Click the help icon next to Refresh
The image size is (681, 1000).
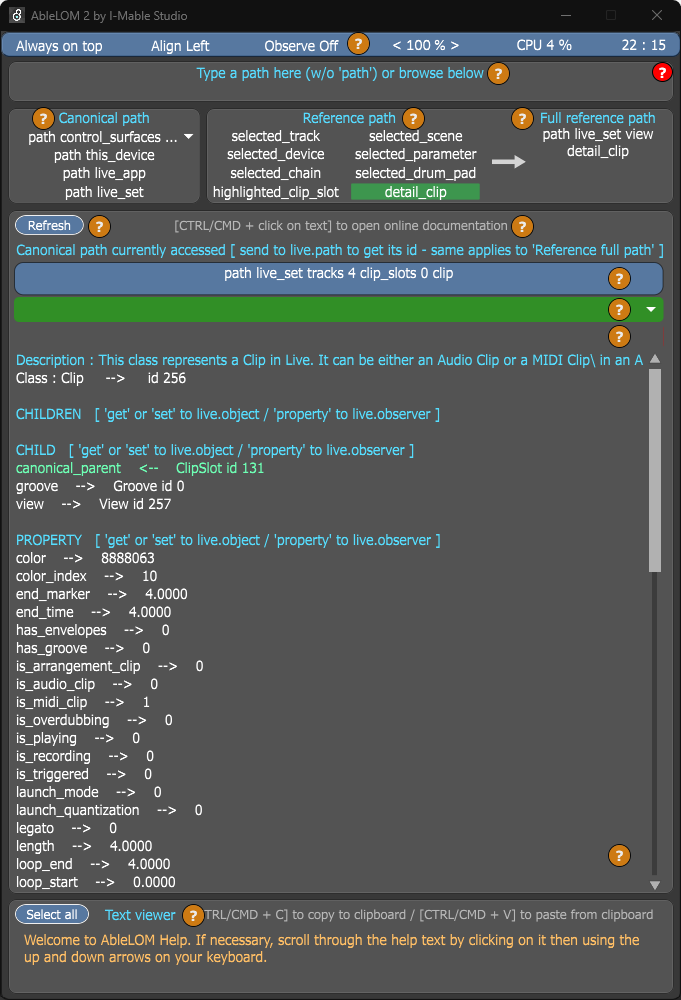(x=99, y=226)
